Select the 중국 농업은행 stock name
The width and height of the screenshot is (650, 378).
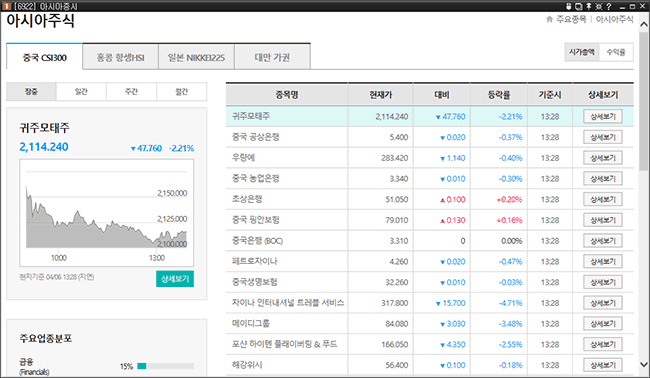point(255,178)
